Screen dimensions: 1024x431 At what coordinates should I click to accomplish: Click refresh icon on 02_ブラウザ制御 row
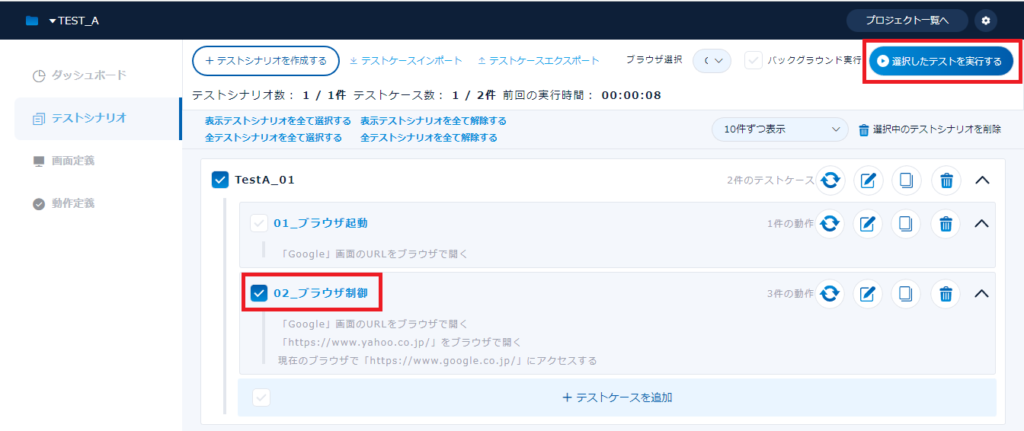829,294
